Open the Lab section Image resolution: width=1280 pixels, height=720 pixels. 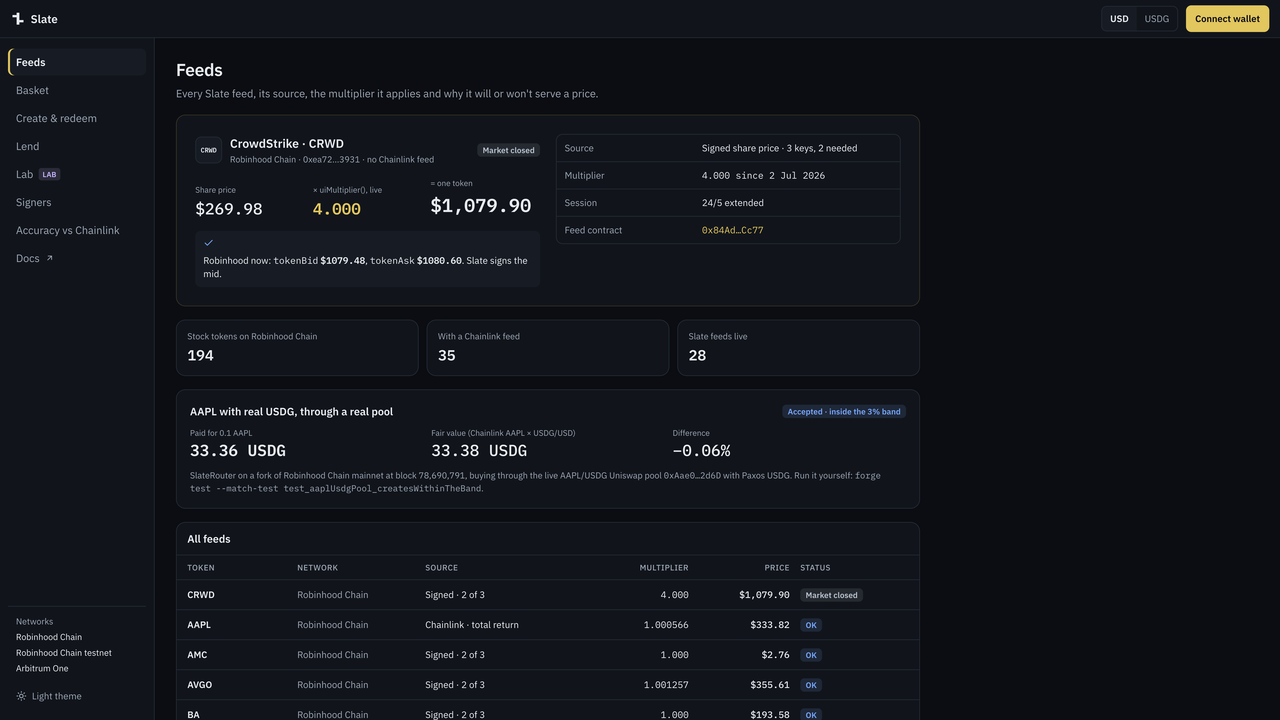pos(77,174)
